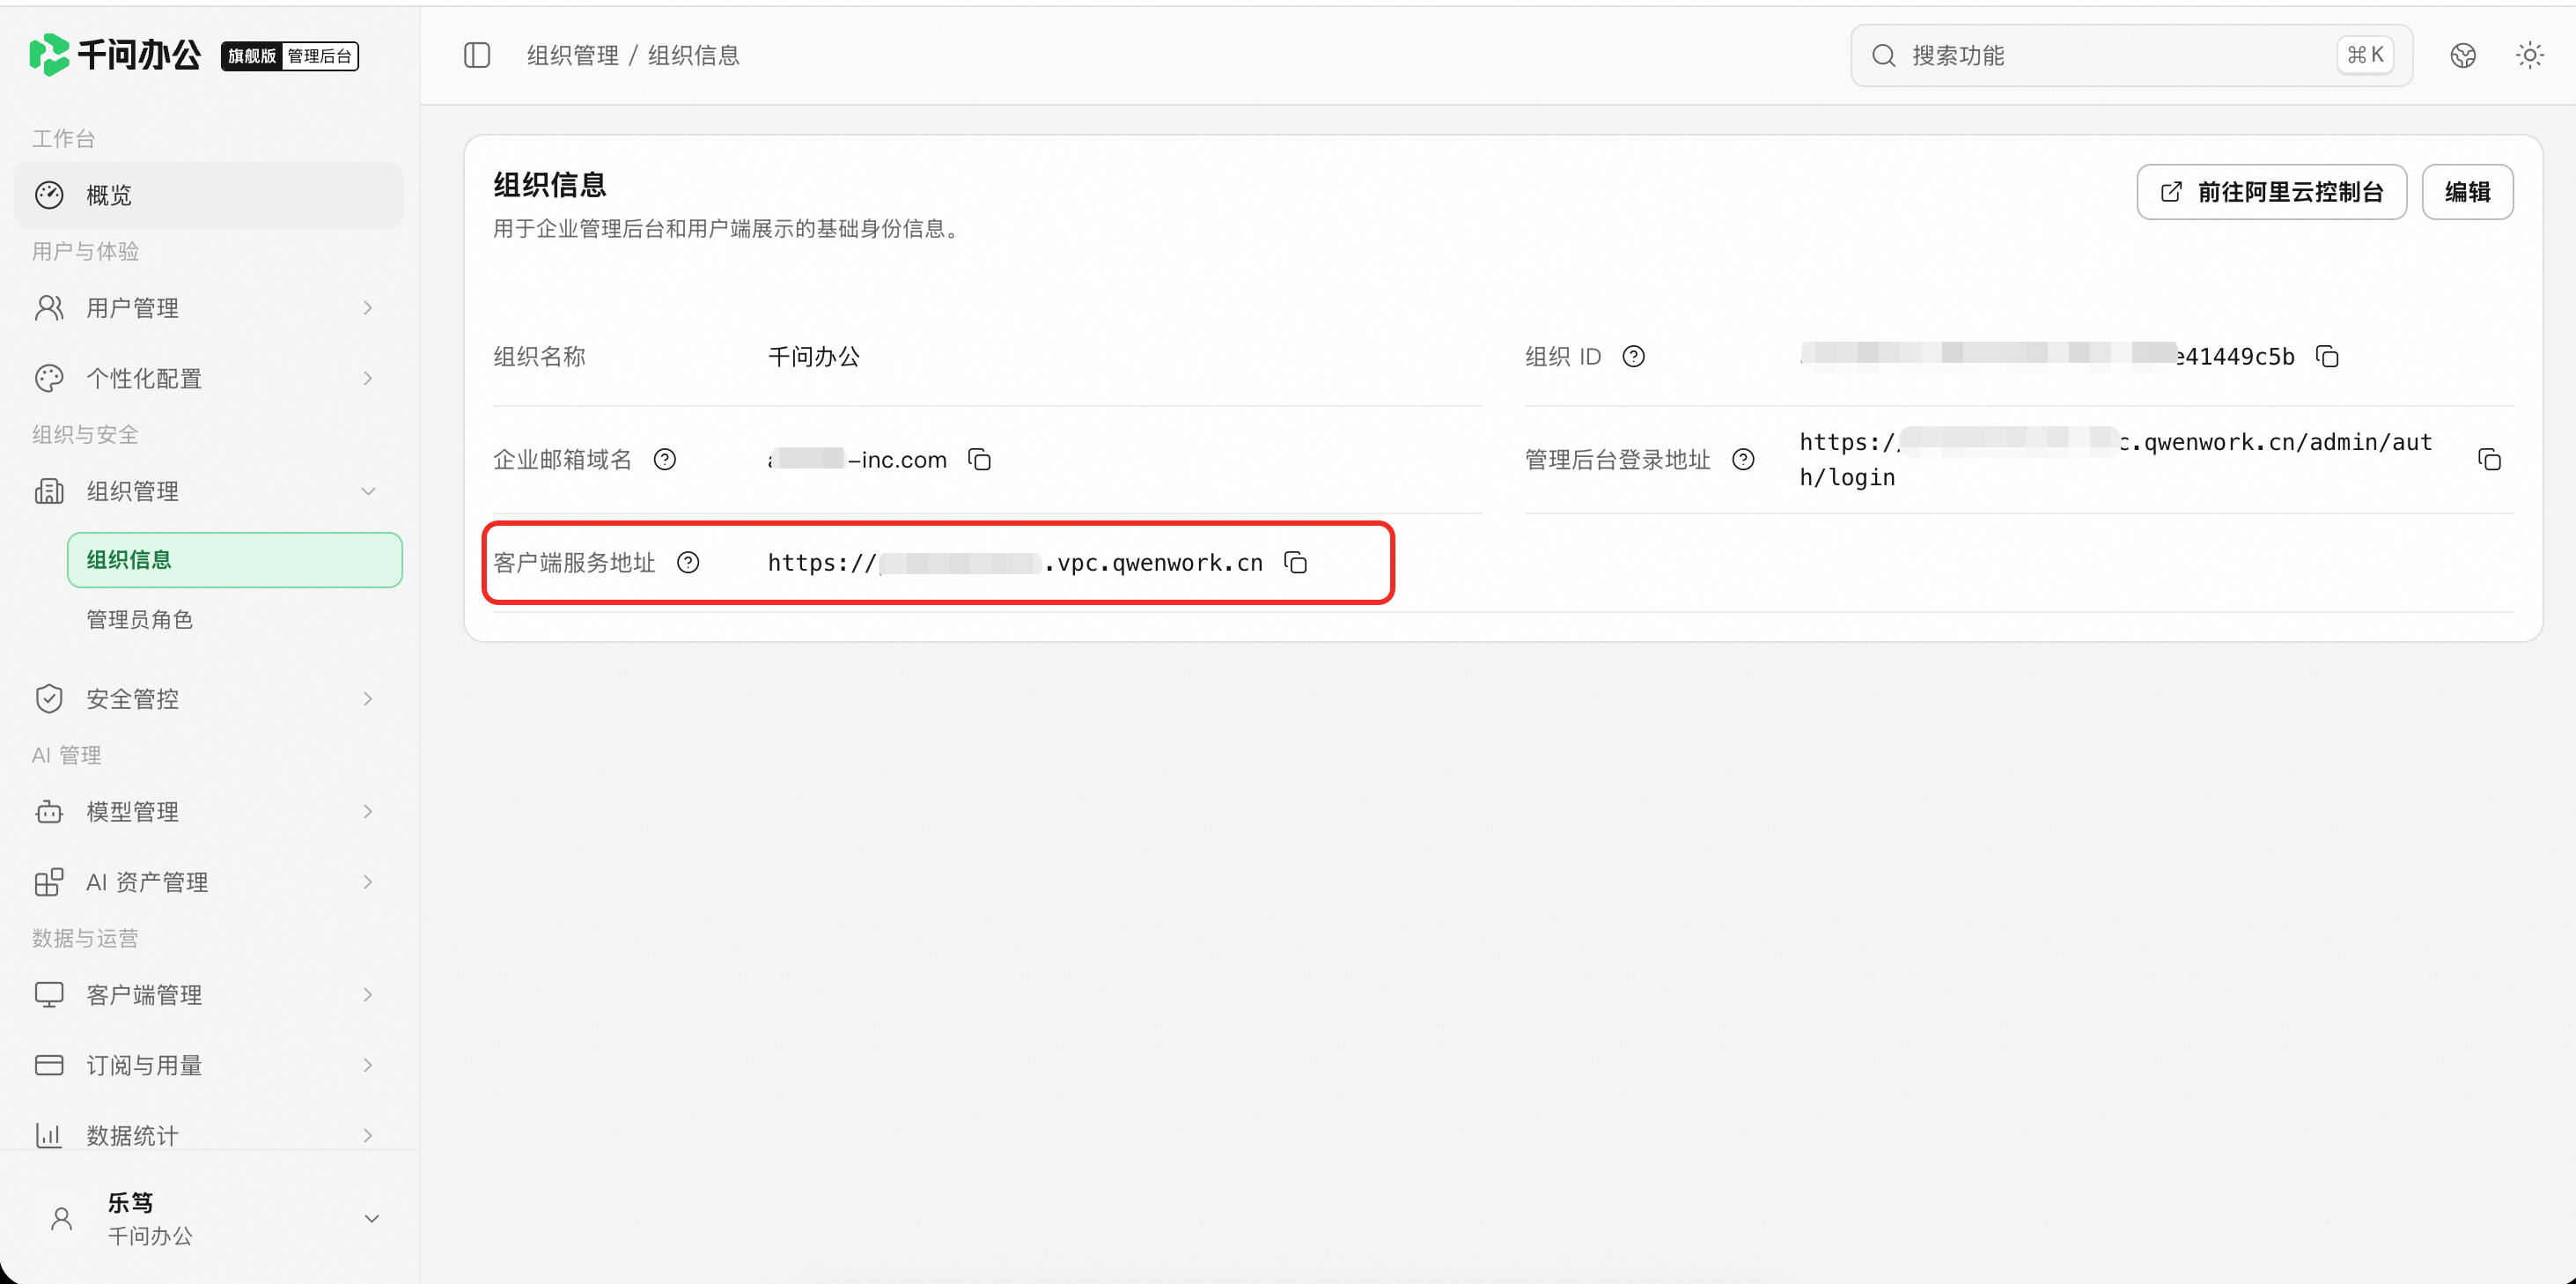Click the 千问办公 logo in the sidebar
Viewport: 2576px width, 1284px height.
115,55
